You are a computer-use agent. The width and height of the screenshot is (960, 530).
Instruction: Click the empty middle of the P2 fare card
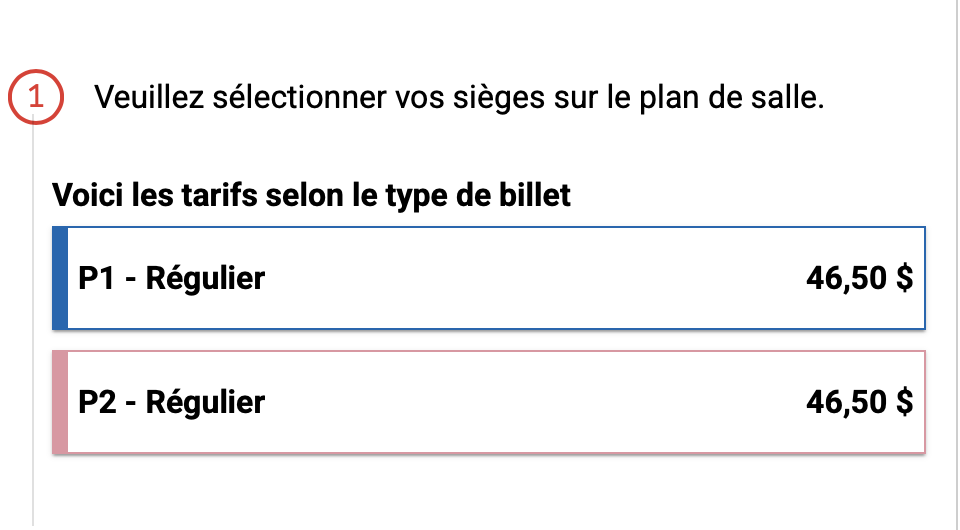[530, 402]
